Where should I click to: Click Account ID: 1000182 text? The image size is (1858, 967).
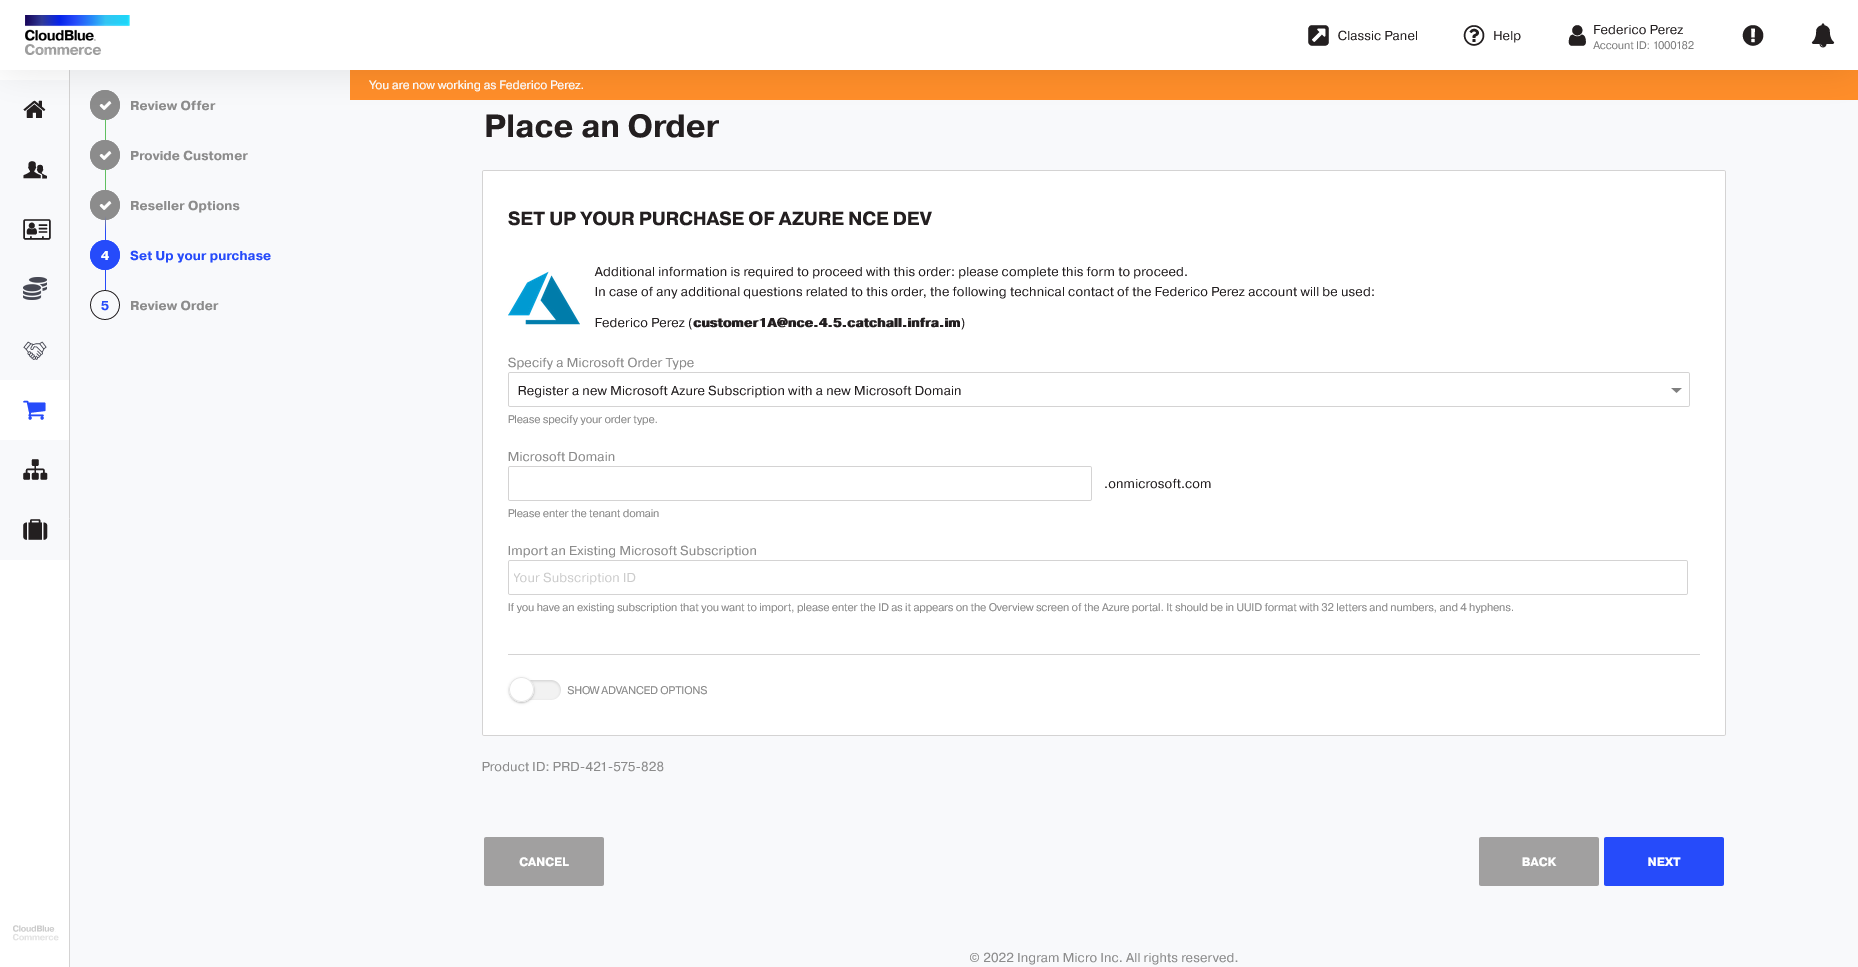(1643, 46)
